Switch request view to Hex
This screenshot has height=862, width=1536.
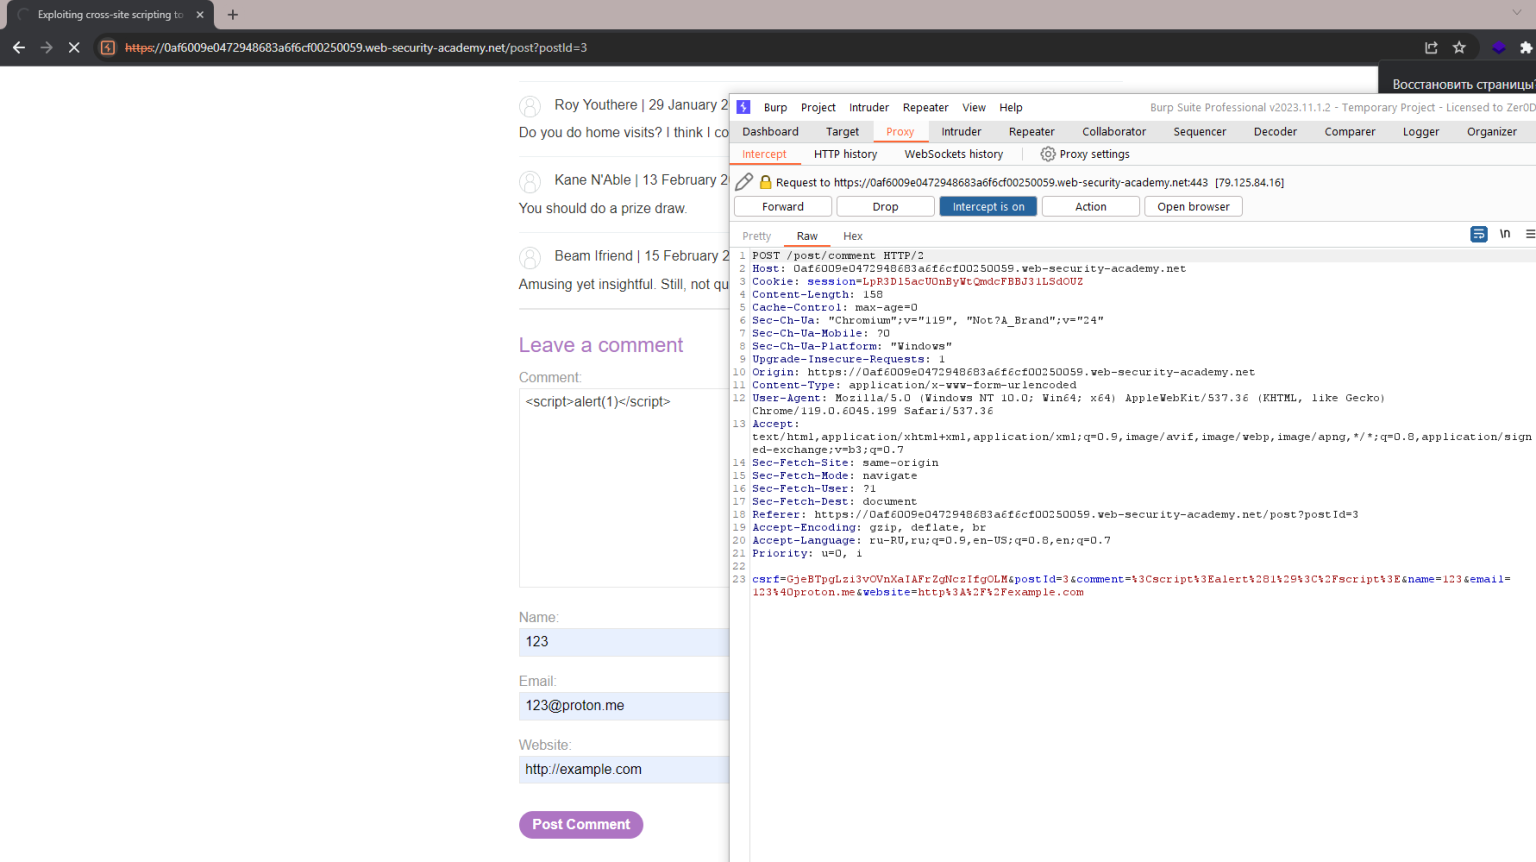(852, 236)
